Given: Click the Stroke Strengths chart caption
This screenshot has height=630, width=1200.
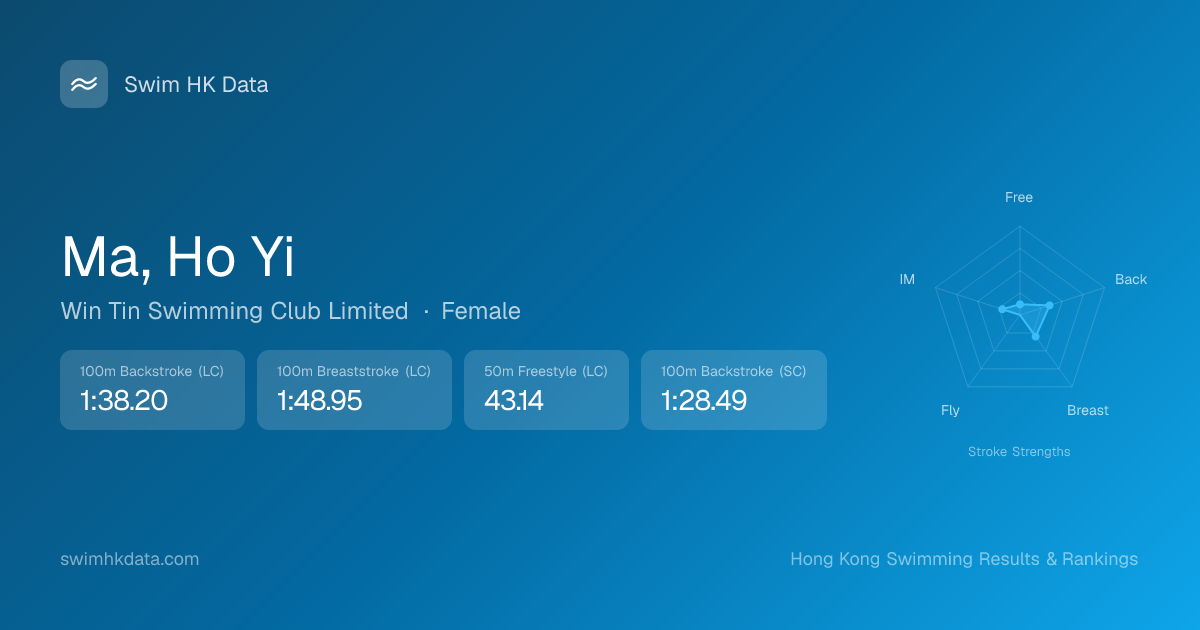Looking at the screenshot, I should [x=1019, y=452].
